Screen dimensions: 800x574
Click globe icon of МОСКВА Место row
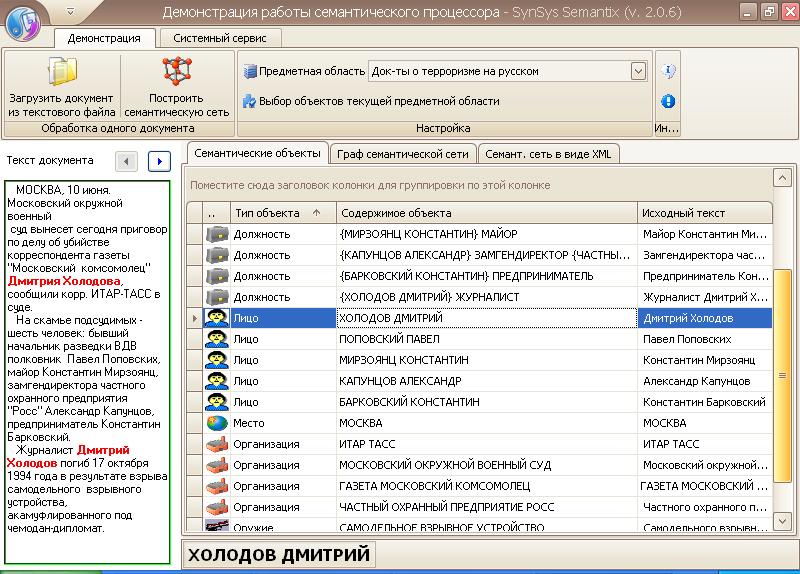pos(217,423)
